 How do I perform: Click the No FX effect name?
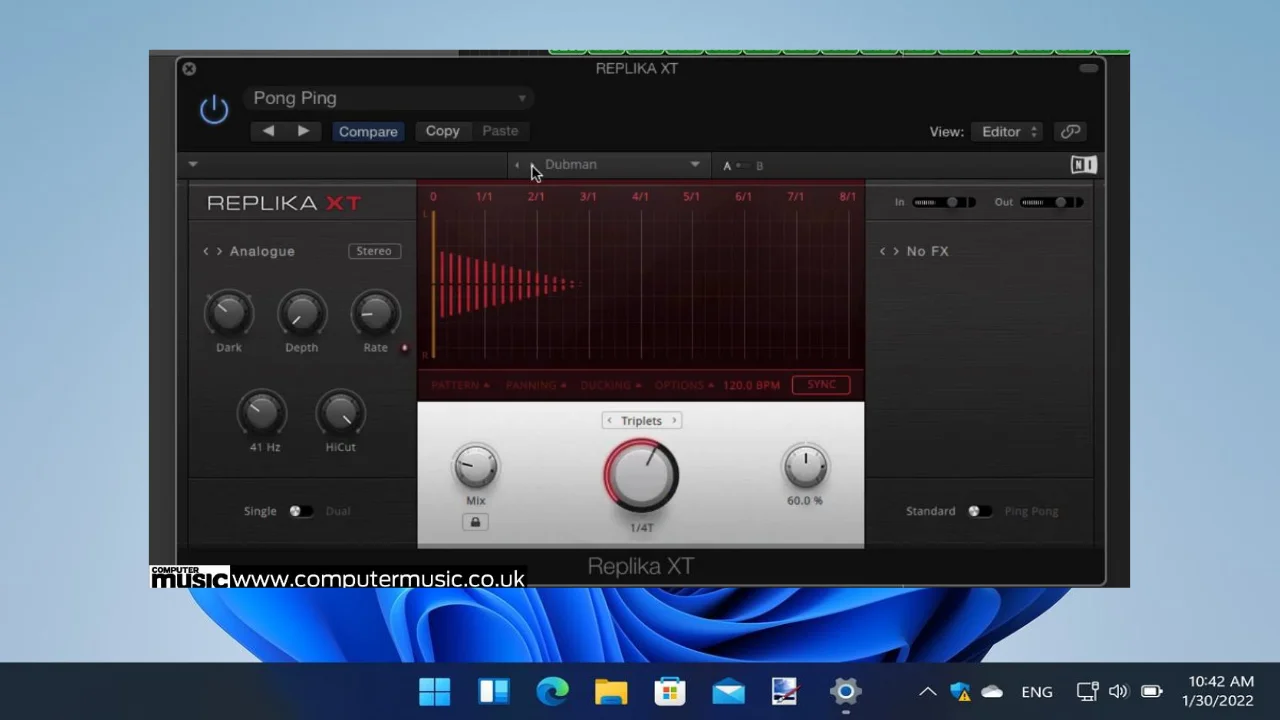(x=927, y=251)
